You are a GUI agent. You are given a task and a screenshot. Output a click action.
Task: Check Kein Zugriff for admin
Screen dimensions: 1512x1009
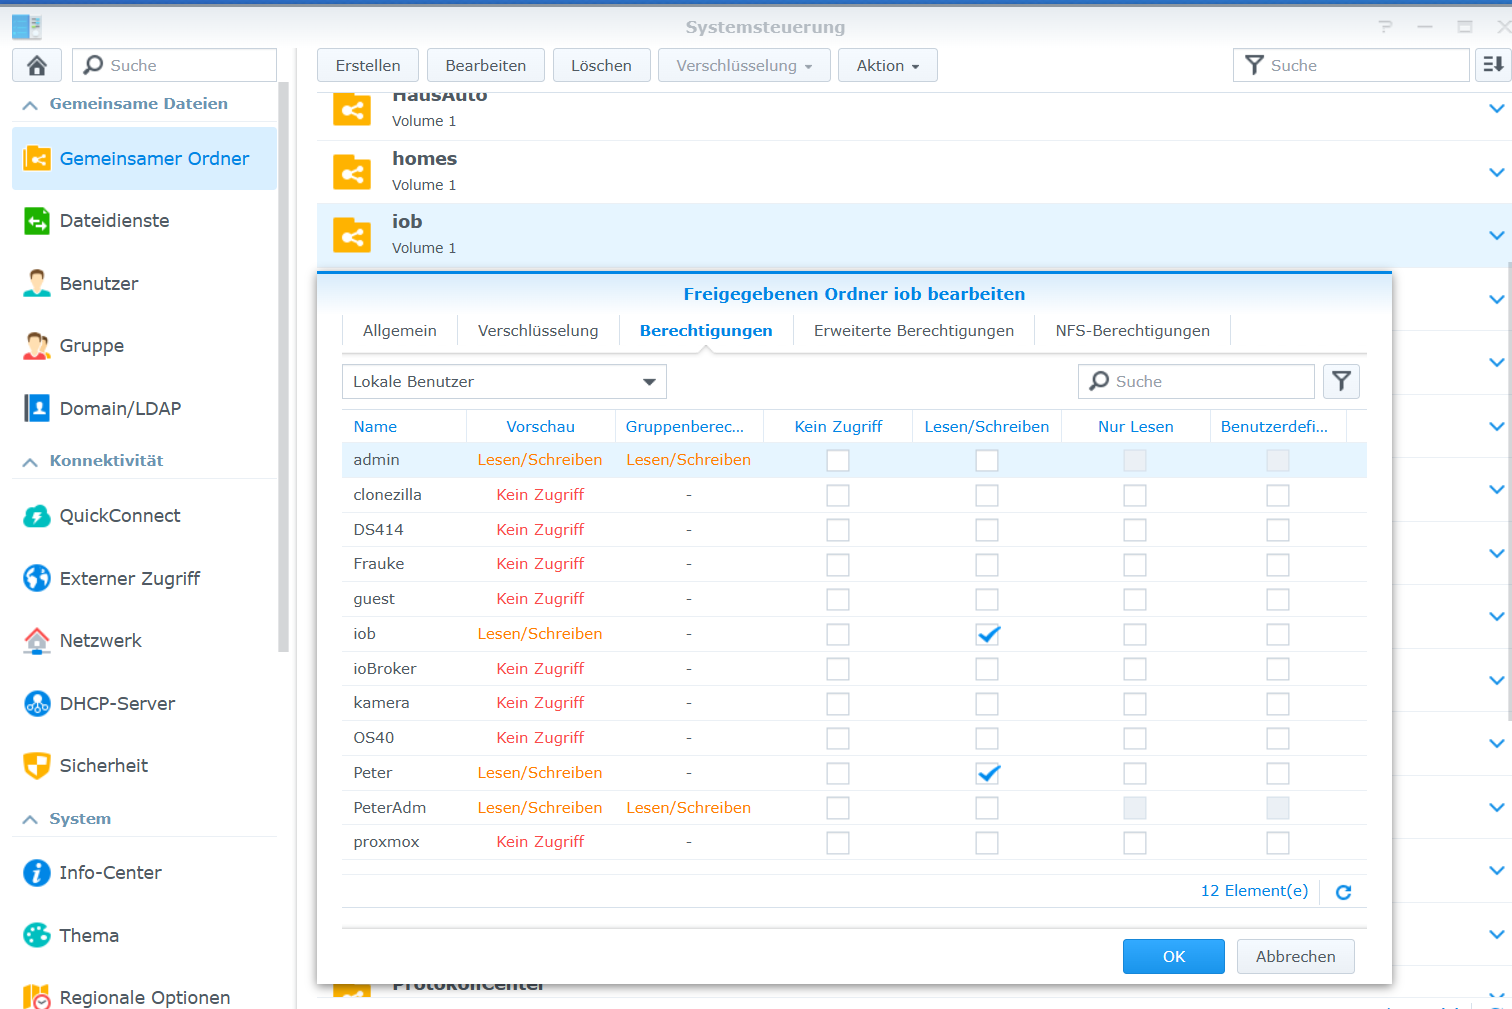coord(838,460)
